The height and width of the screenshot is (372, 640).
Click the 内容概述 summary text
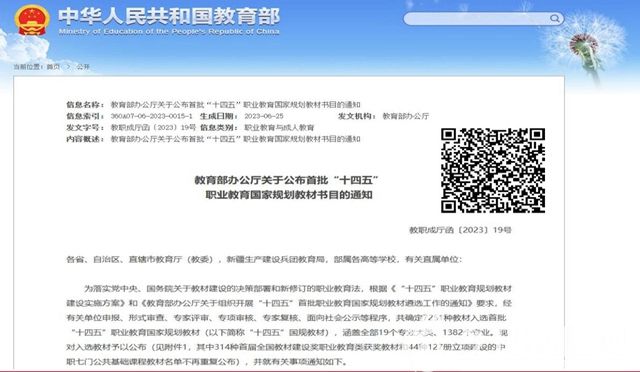point(236,139)
